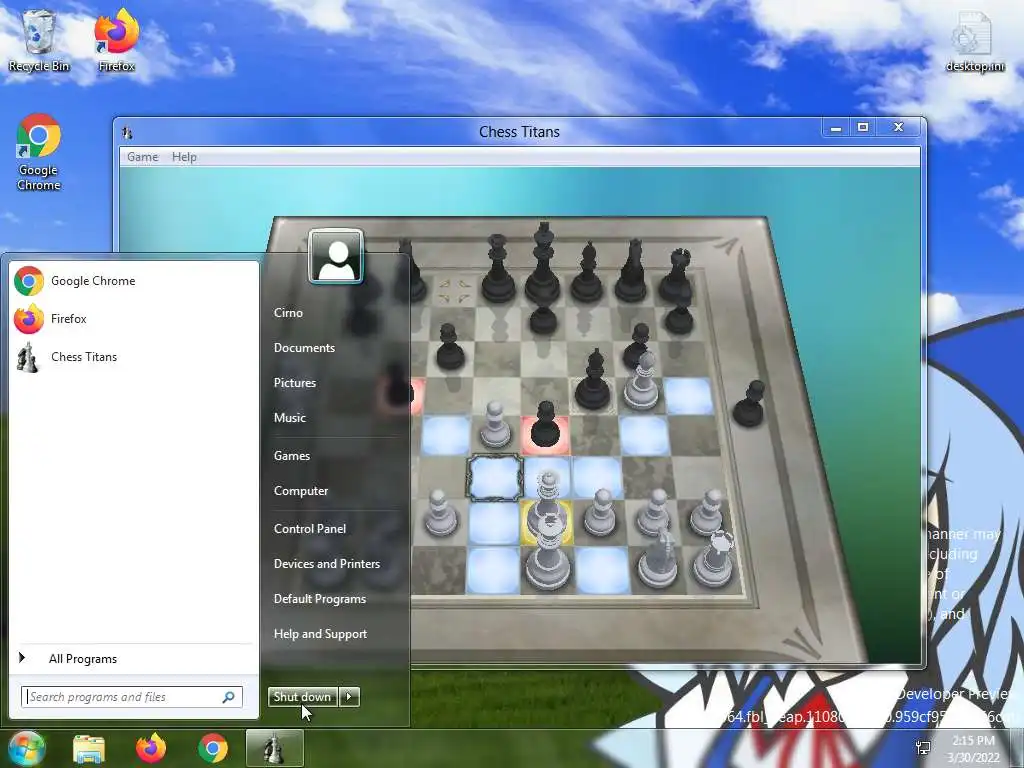Click the Windows Start orb
The width and height of the screenshot is (1024, 768).
click(27, 748)
